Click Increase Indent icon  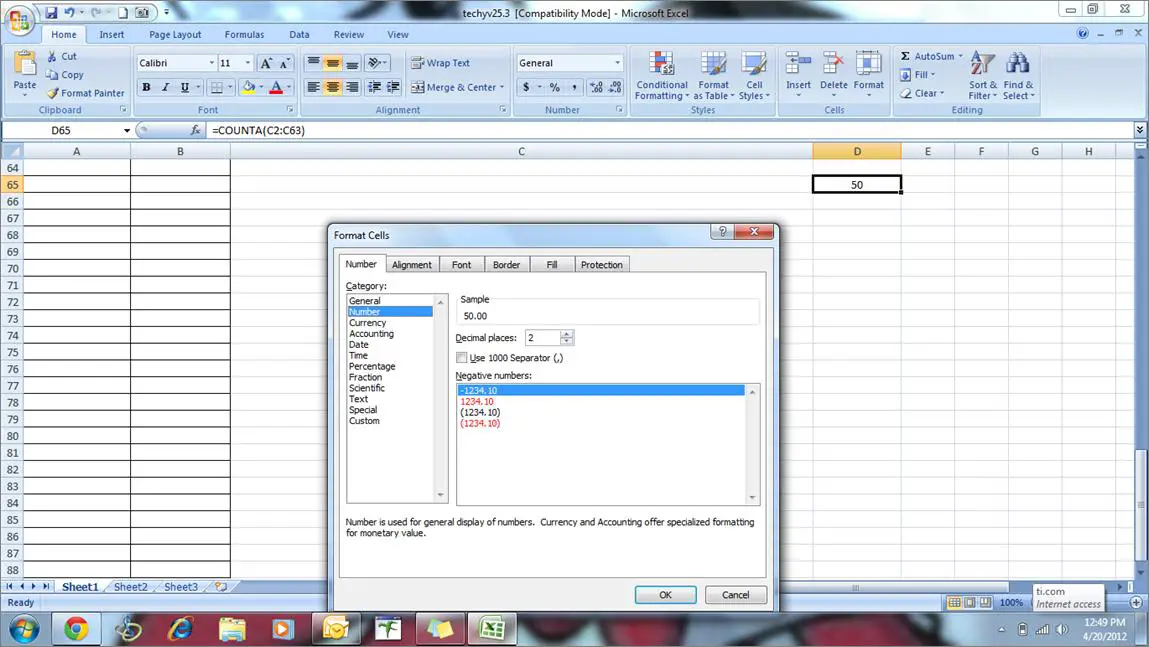click(x=394, y=87)
